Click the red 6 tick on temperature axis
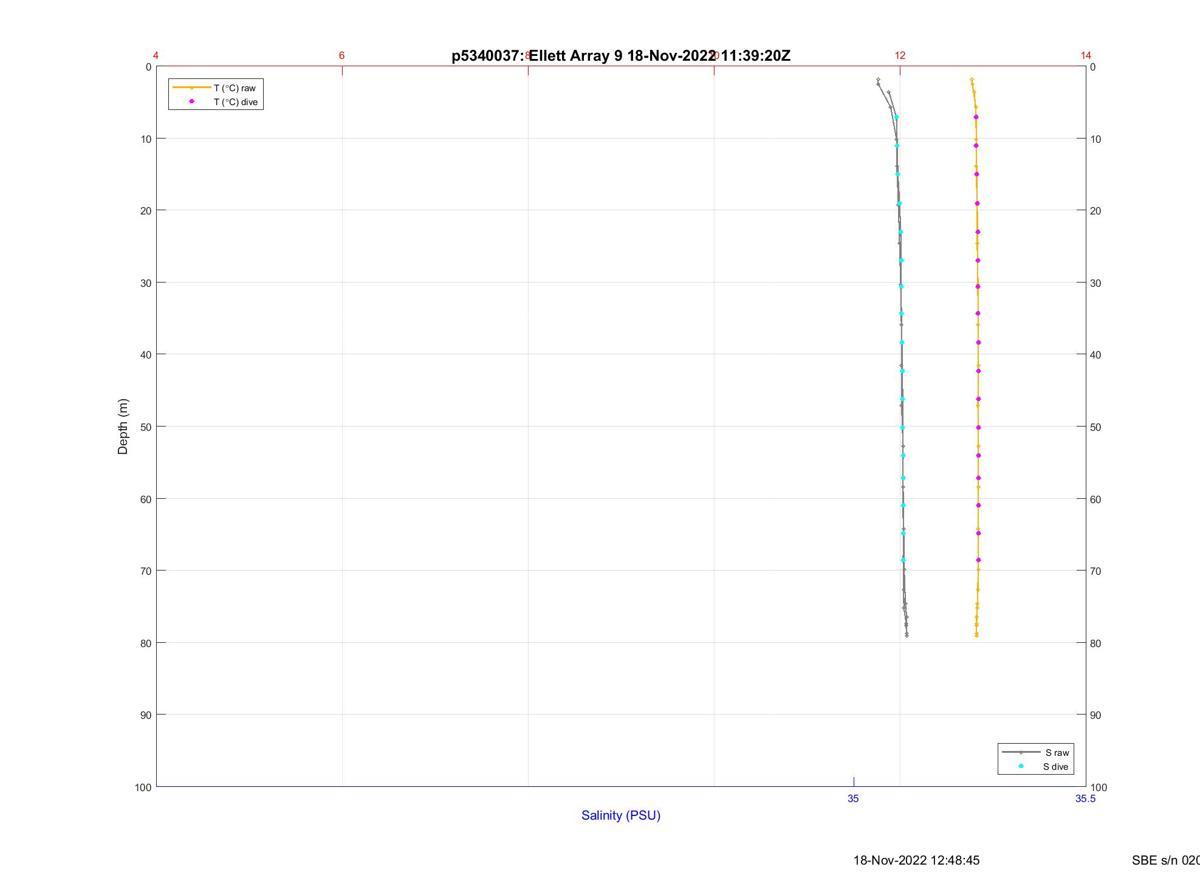This screenshot has width=1200, height=885. (x=342, y=56)
